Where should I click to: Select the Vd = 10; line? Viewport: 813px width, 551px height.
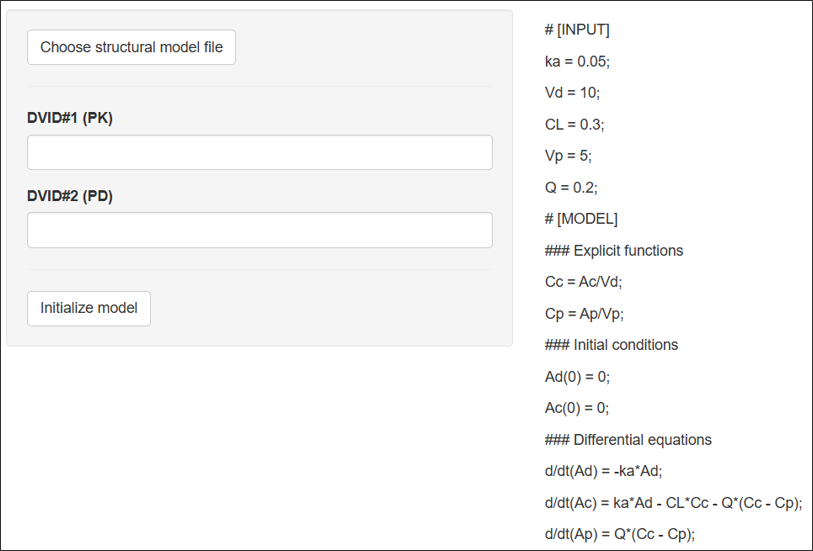click(x=572, y=93)
